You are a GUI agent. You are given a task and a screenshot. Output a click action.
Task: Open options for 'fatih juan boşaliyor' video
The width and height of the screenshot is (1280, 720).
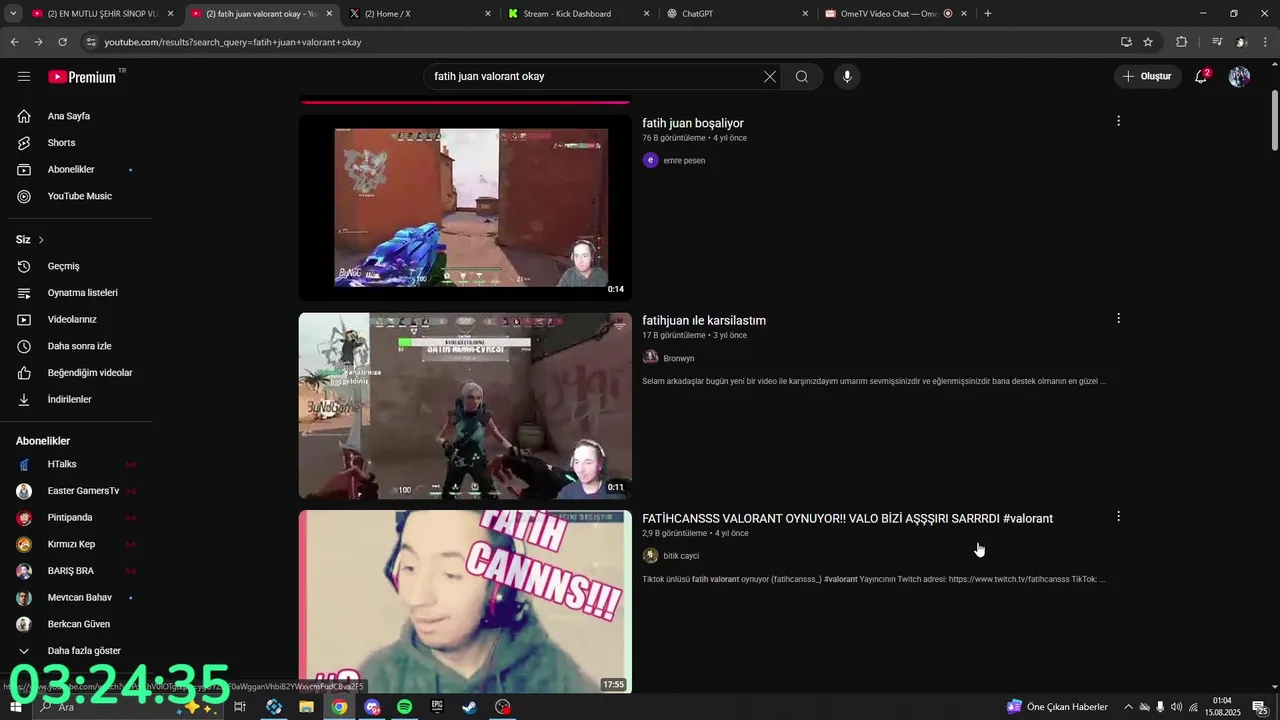click(x=1118, y=121)
